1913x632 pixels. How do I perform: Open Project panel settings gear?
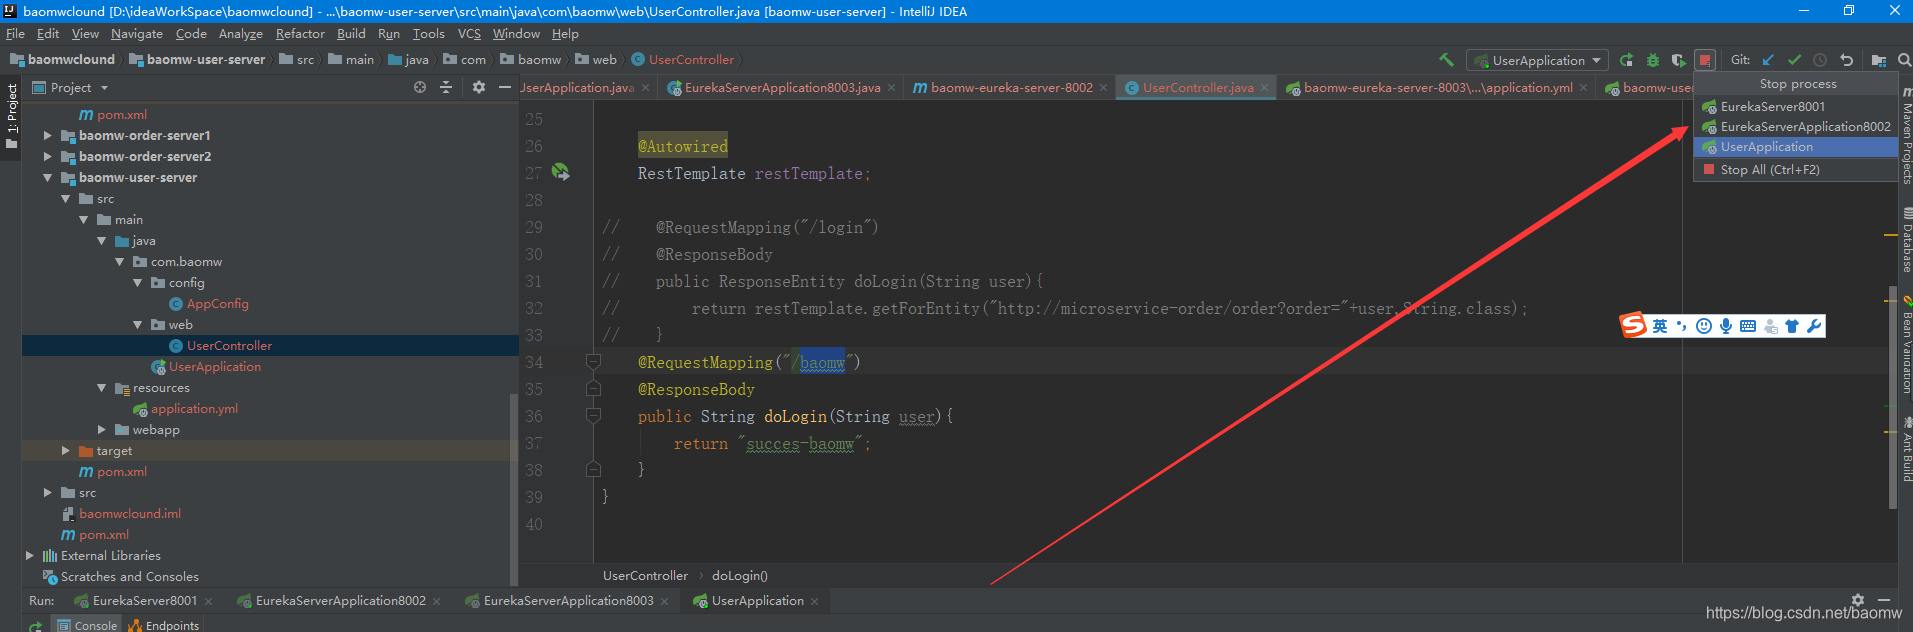coord(479,88)
